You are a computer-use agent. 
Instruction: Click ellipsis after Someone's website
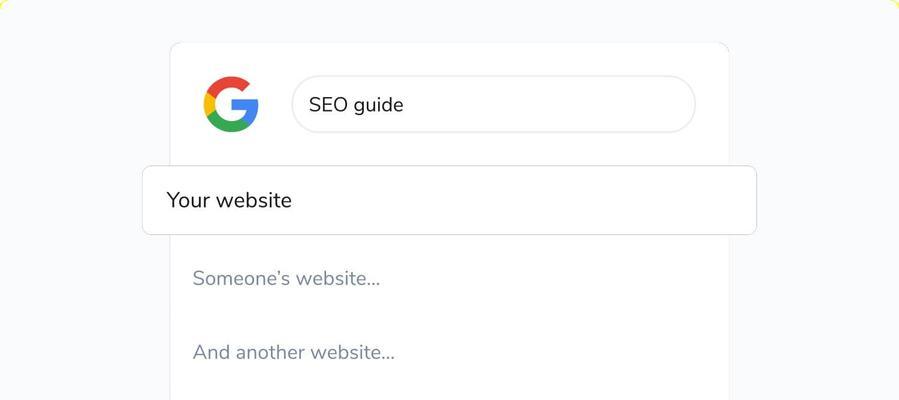(373, 280)
